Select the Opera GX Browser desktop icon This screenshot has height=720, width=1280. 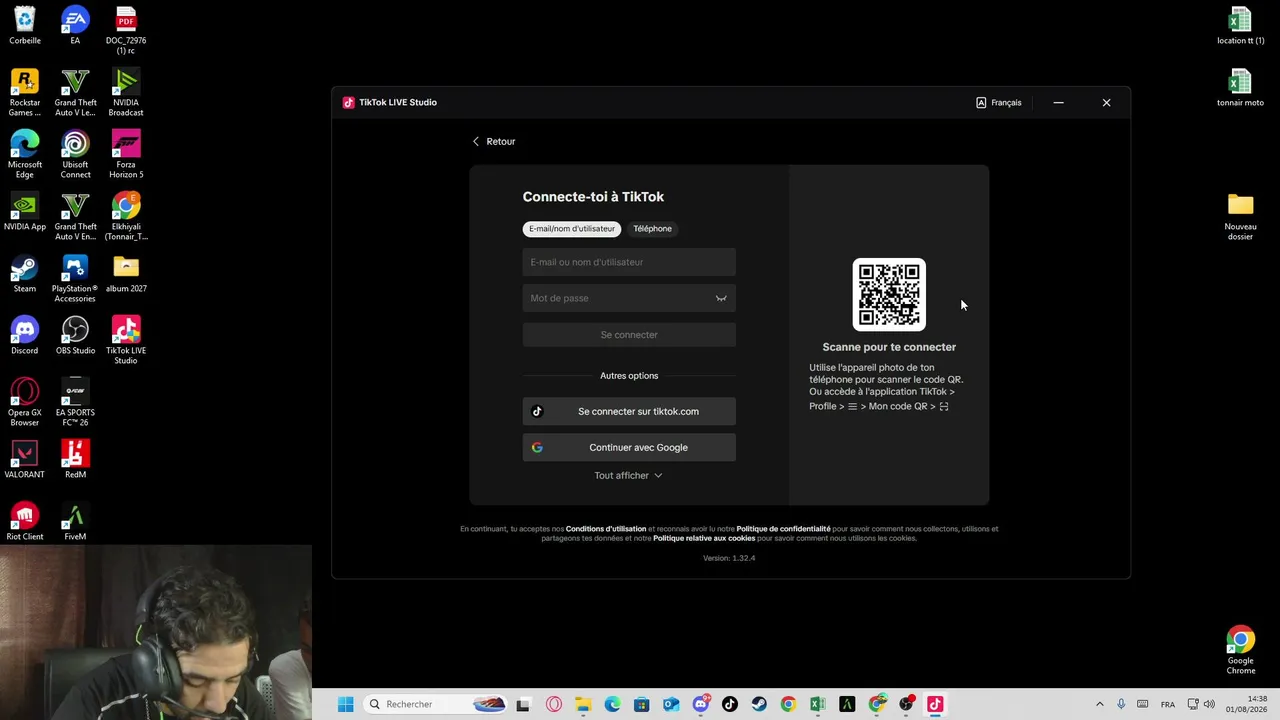[x=25, y=403]
